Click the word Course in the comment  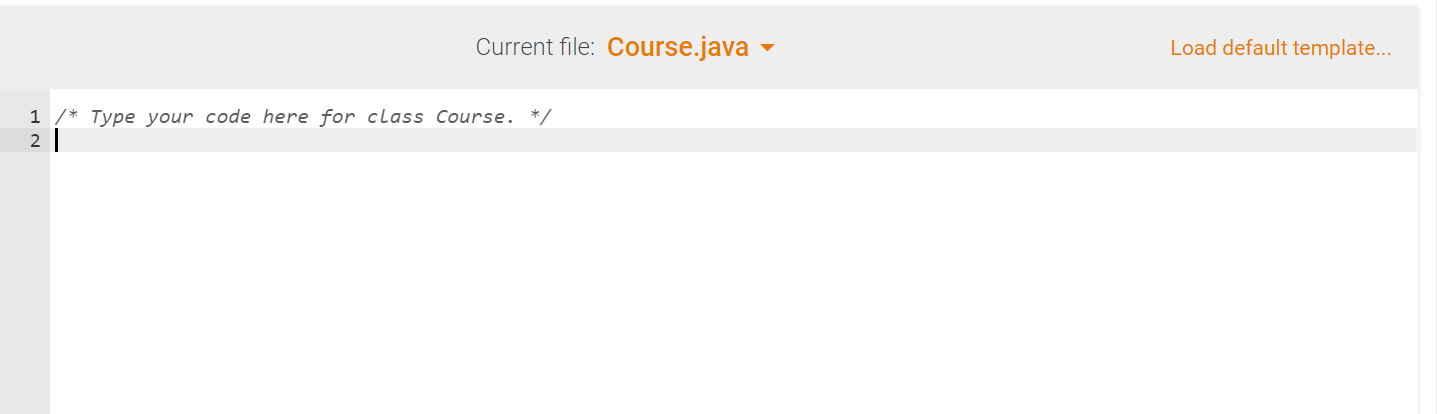470,116
